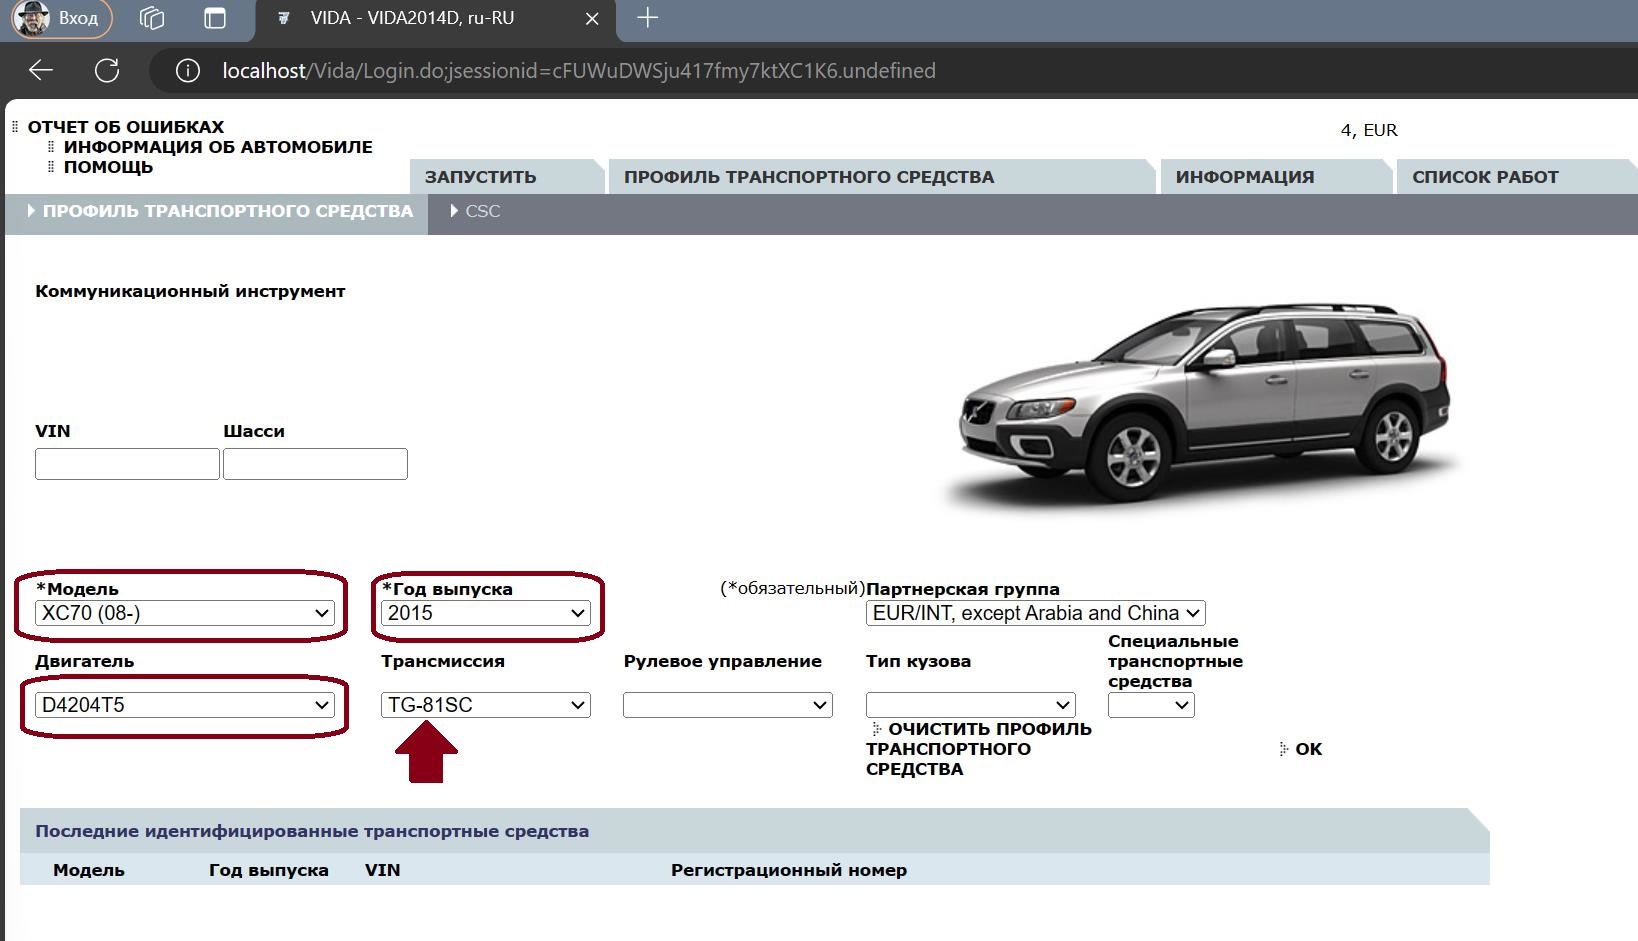Switch to the ИНФОРМАЦИЯ tab
1638x941 pixels.
click(x=1275, y=177)
